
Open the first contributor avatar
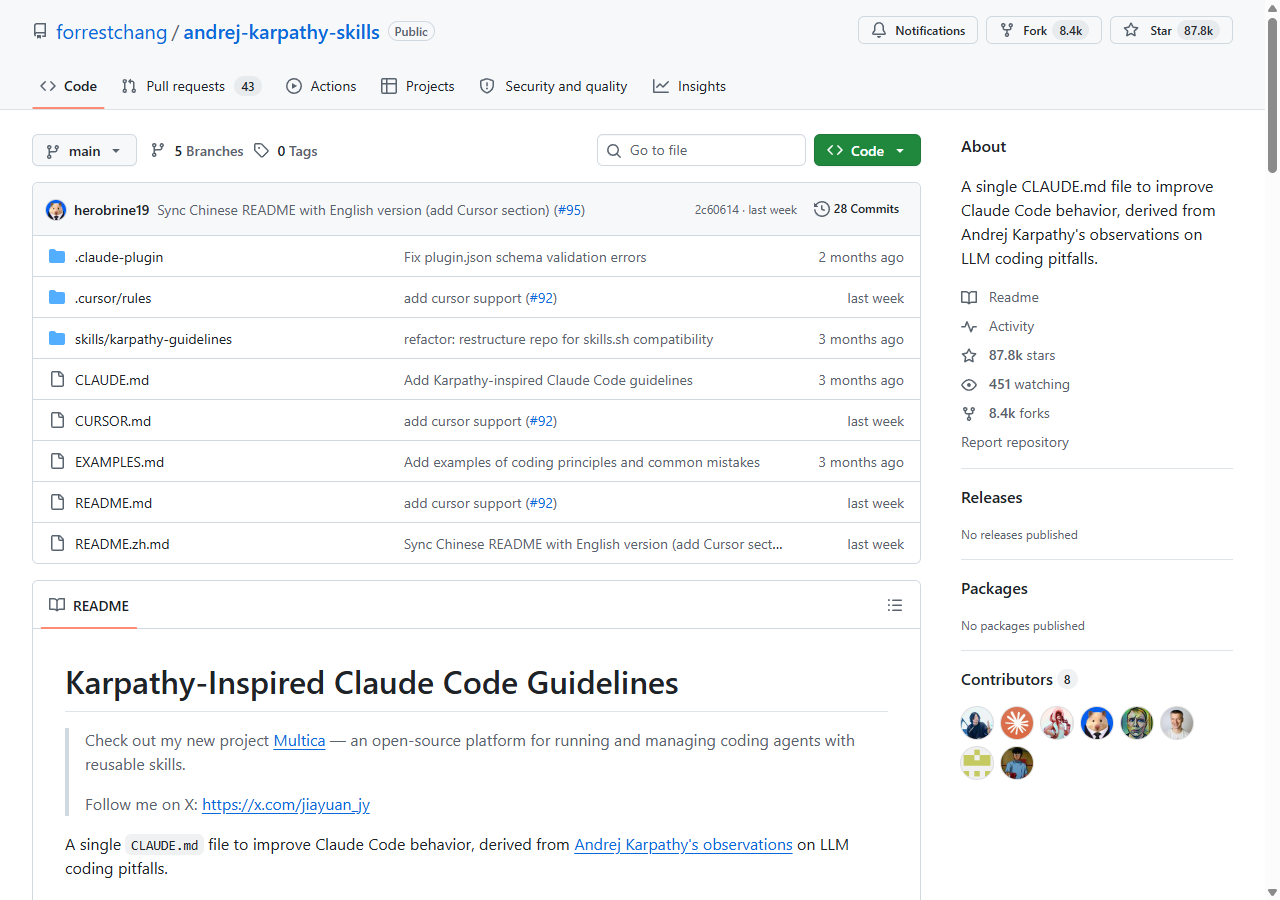(x=977, y=723)
